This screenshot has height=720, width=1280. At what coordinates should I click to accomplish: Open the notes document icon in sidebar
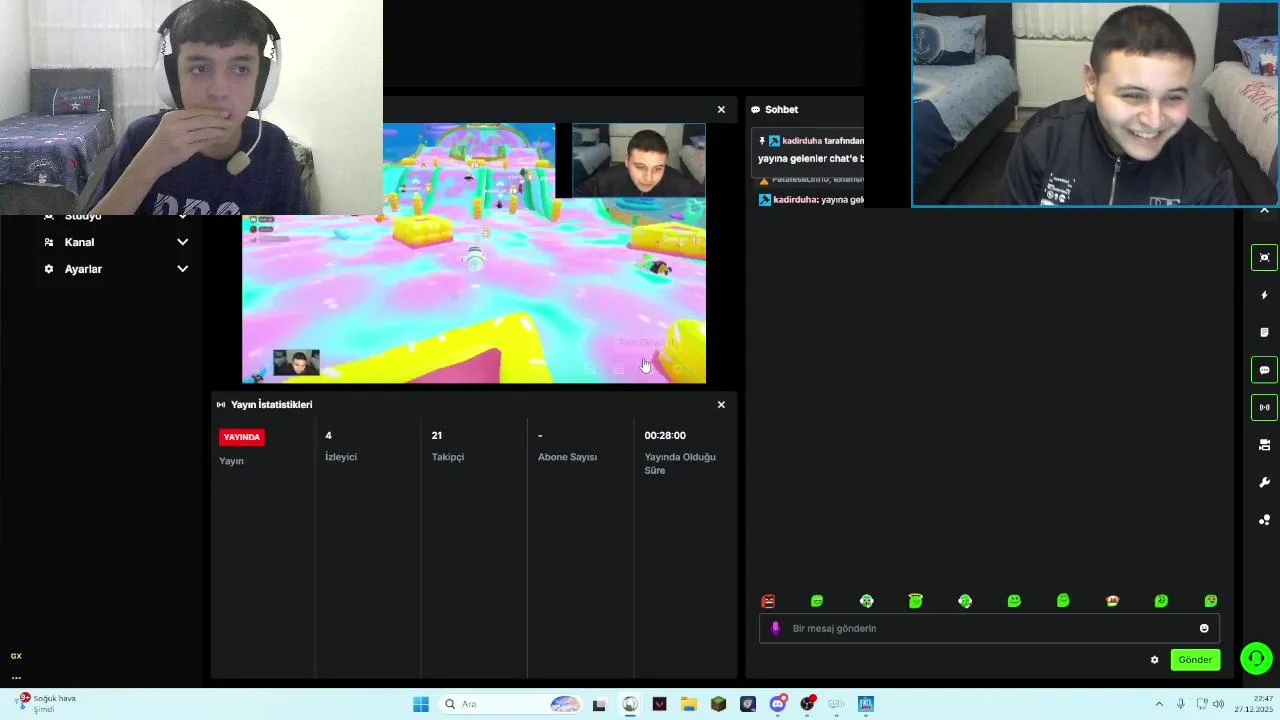tap(1264, 332)
